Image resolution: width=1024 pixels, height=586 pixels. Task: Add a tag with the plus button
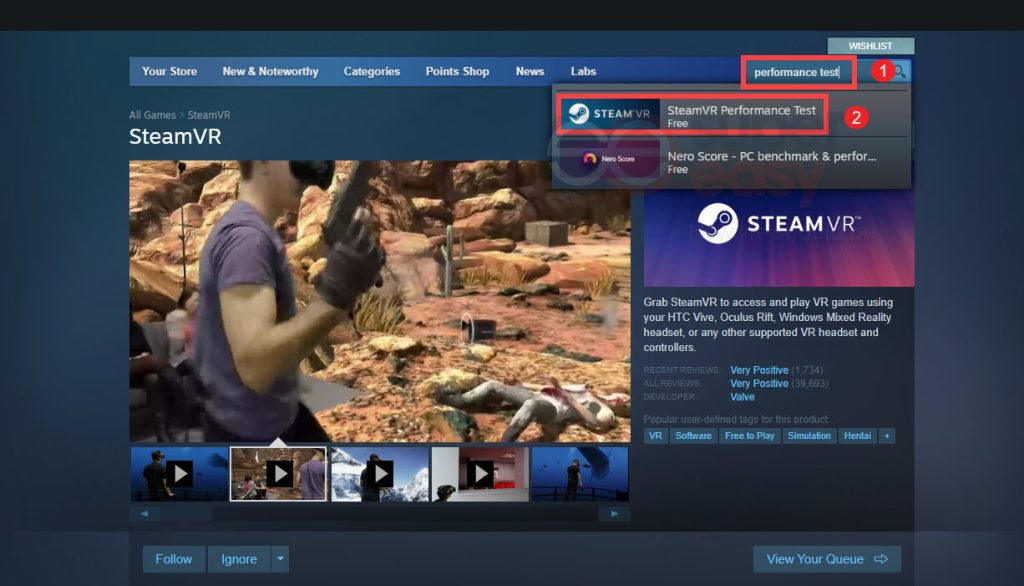tap(886, 436)
